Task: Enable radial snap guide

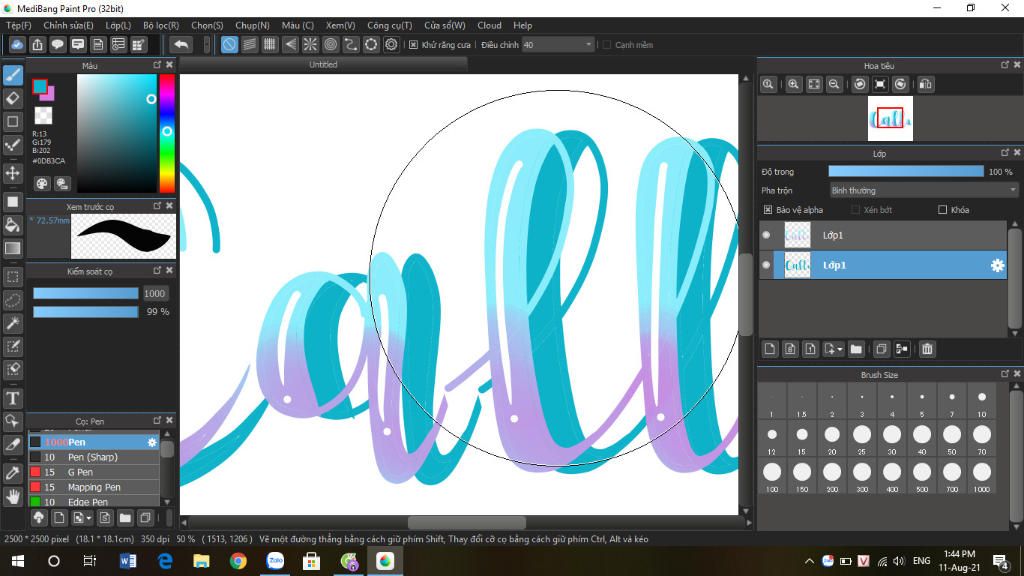Action: [x=310, y=44]
